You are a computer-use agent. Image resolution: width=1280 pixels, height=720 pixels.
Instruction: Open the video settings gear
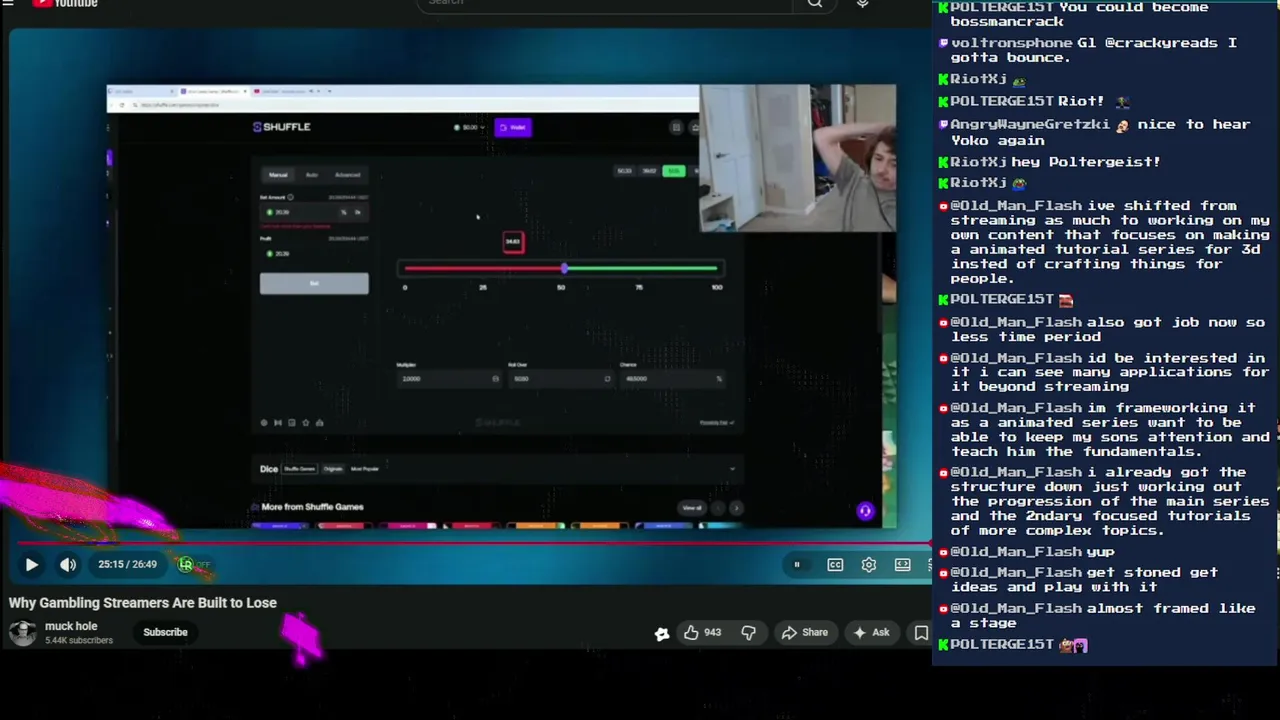click(x=869, y=565)
